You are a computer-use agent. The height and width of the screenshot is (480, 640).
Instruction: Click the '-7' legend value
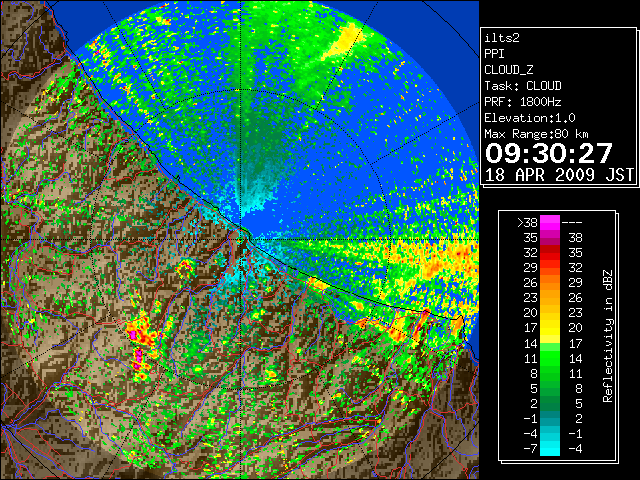530,448
